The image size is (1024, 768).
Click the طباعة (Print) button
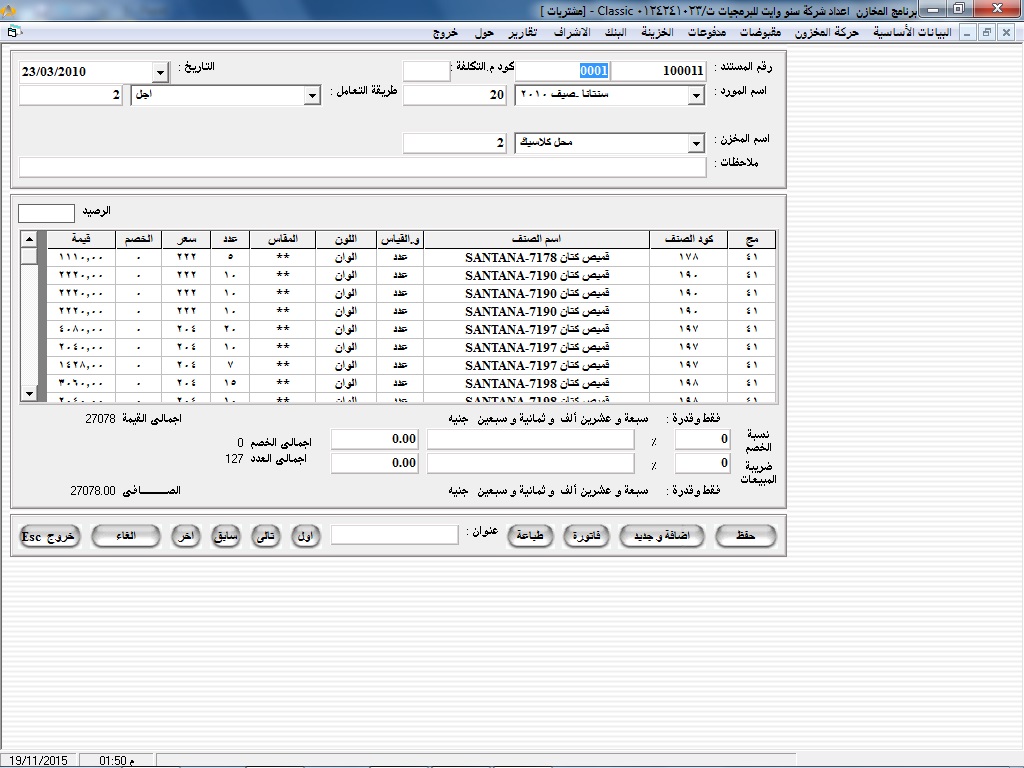pos(530,537)
